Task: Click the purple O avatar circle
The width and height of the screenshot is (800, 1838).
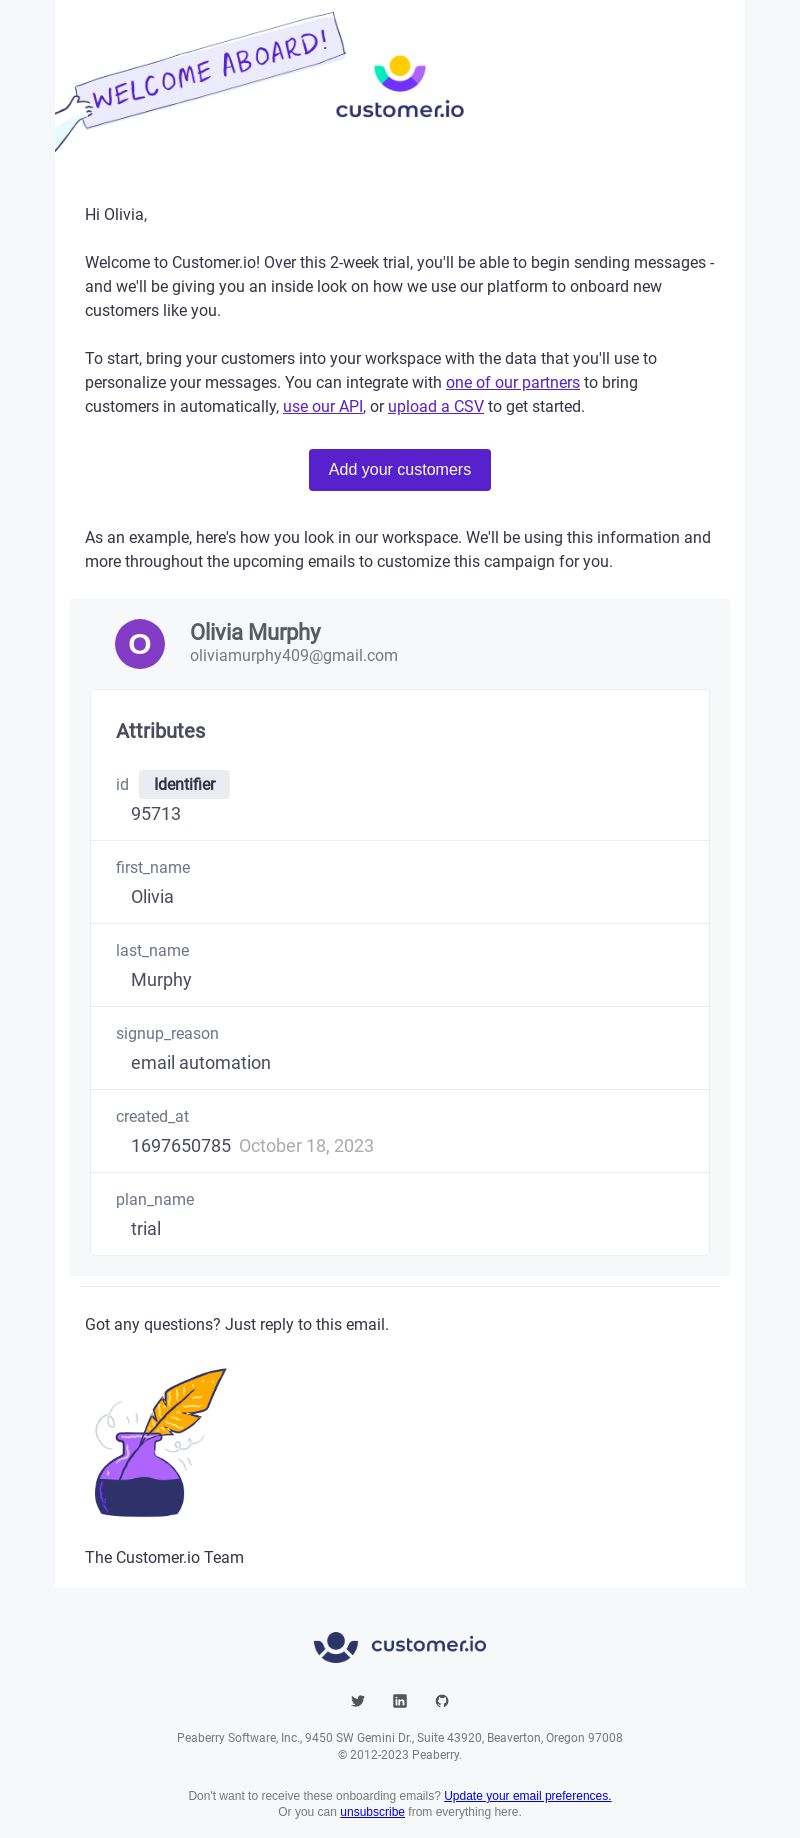Action: 140,644
